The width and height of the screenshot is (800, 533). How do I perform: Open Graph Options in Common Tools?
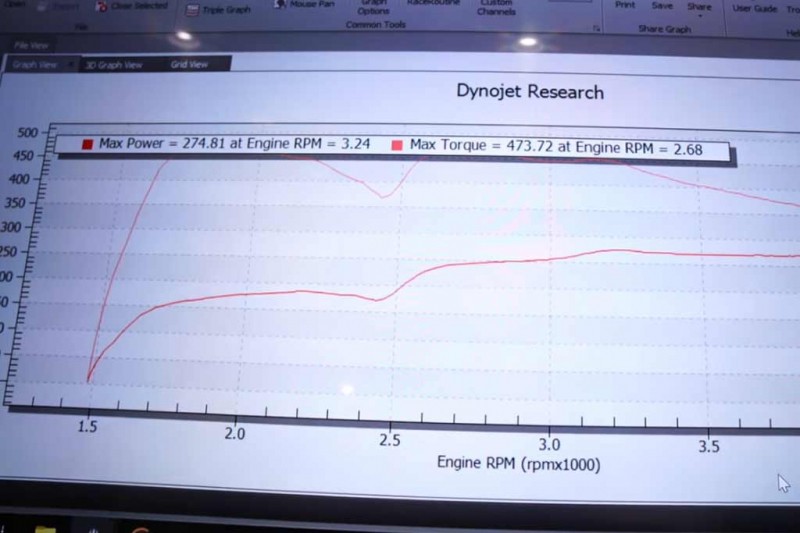[373, 8]
